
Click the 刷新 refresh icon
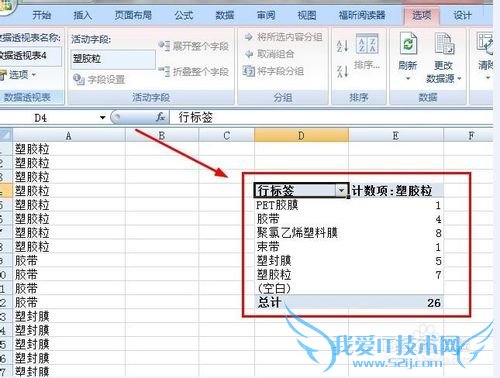[x=408, y=43]
